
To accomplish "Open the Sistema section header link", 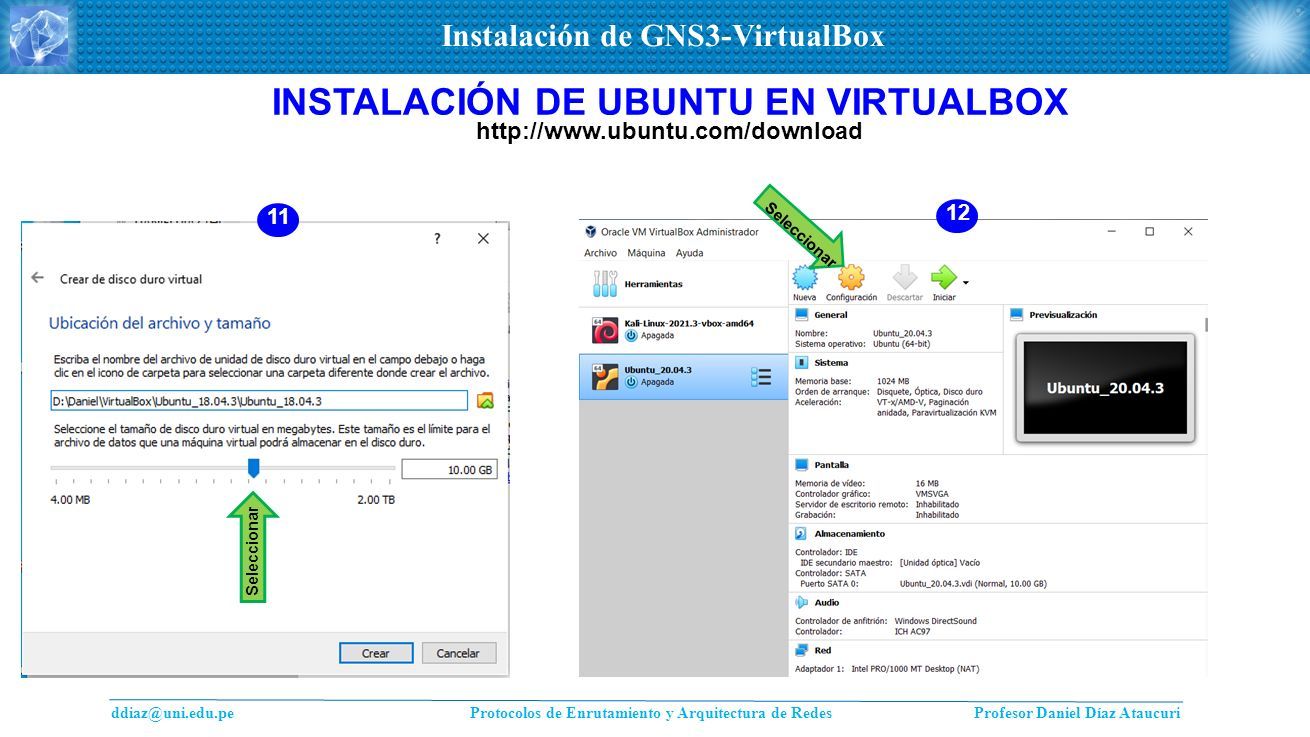I will [x=831, y=363].
